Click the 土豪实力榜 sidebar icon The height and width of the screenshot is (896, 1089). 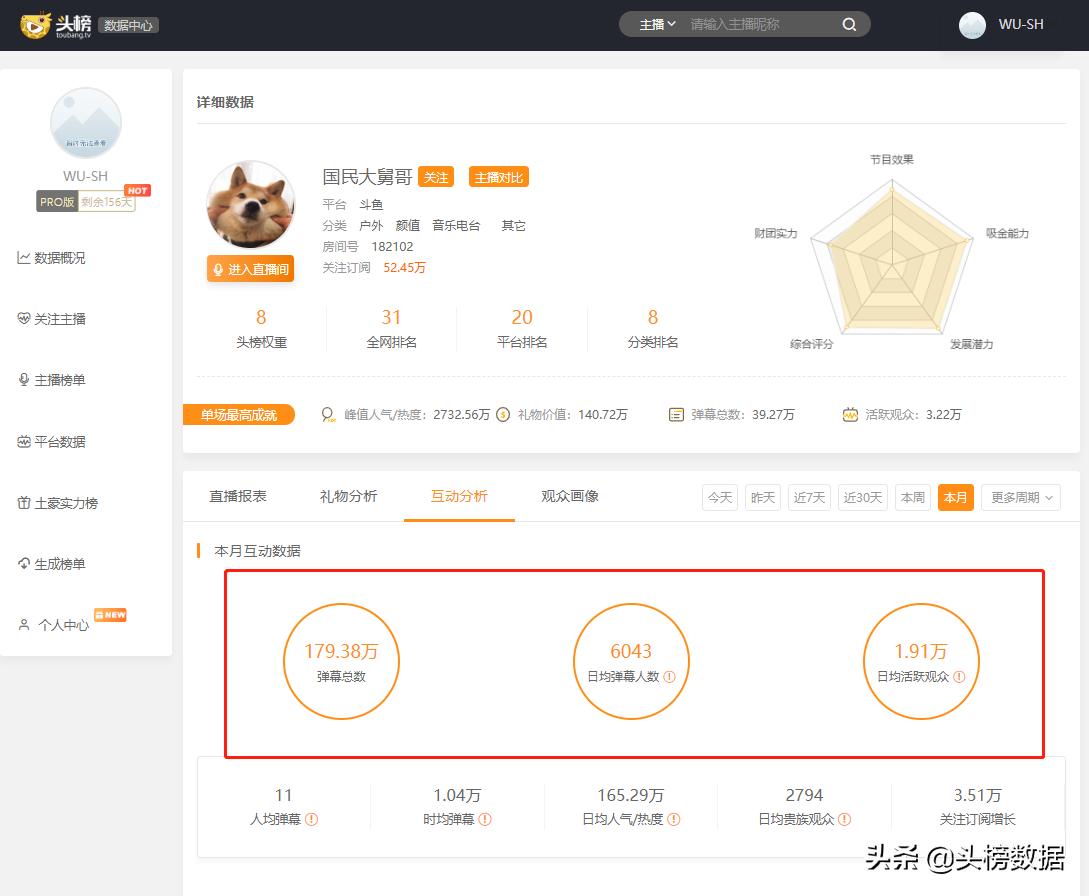22,503
